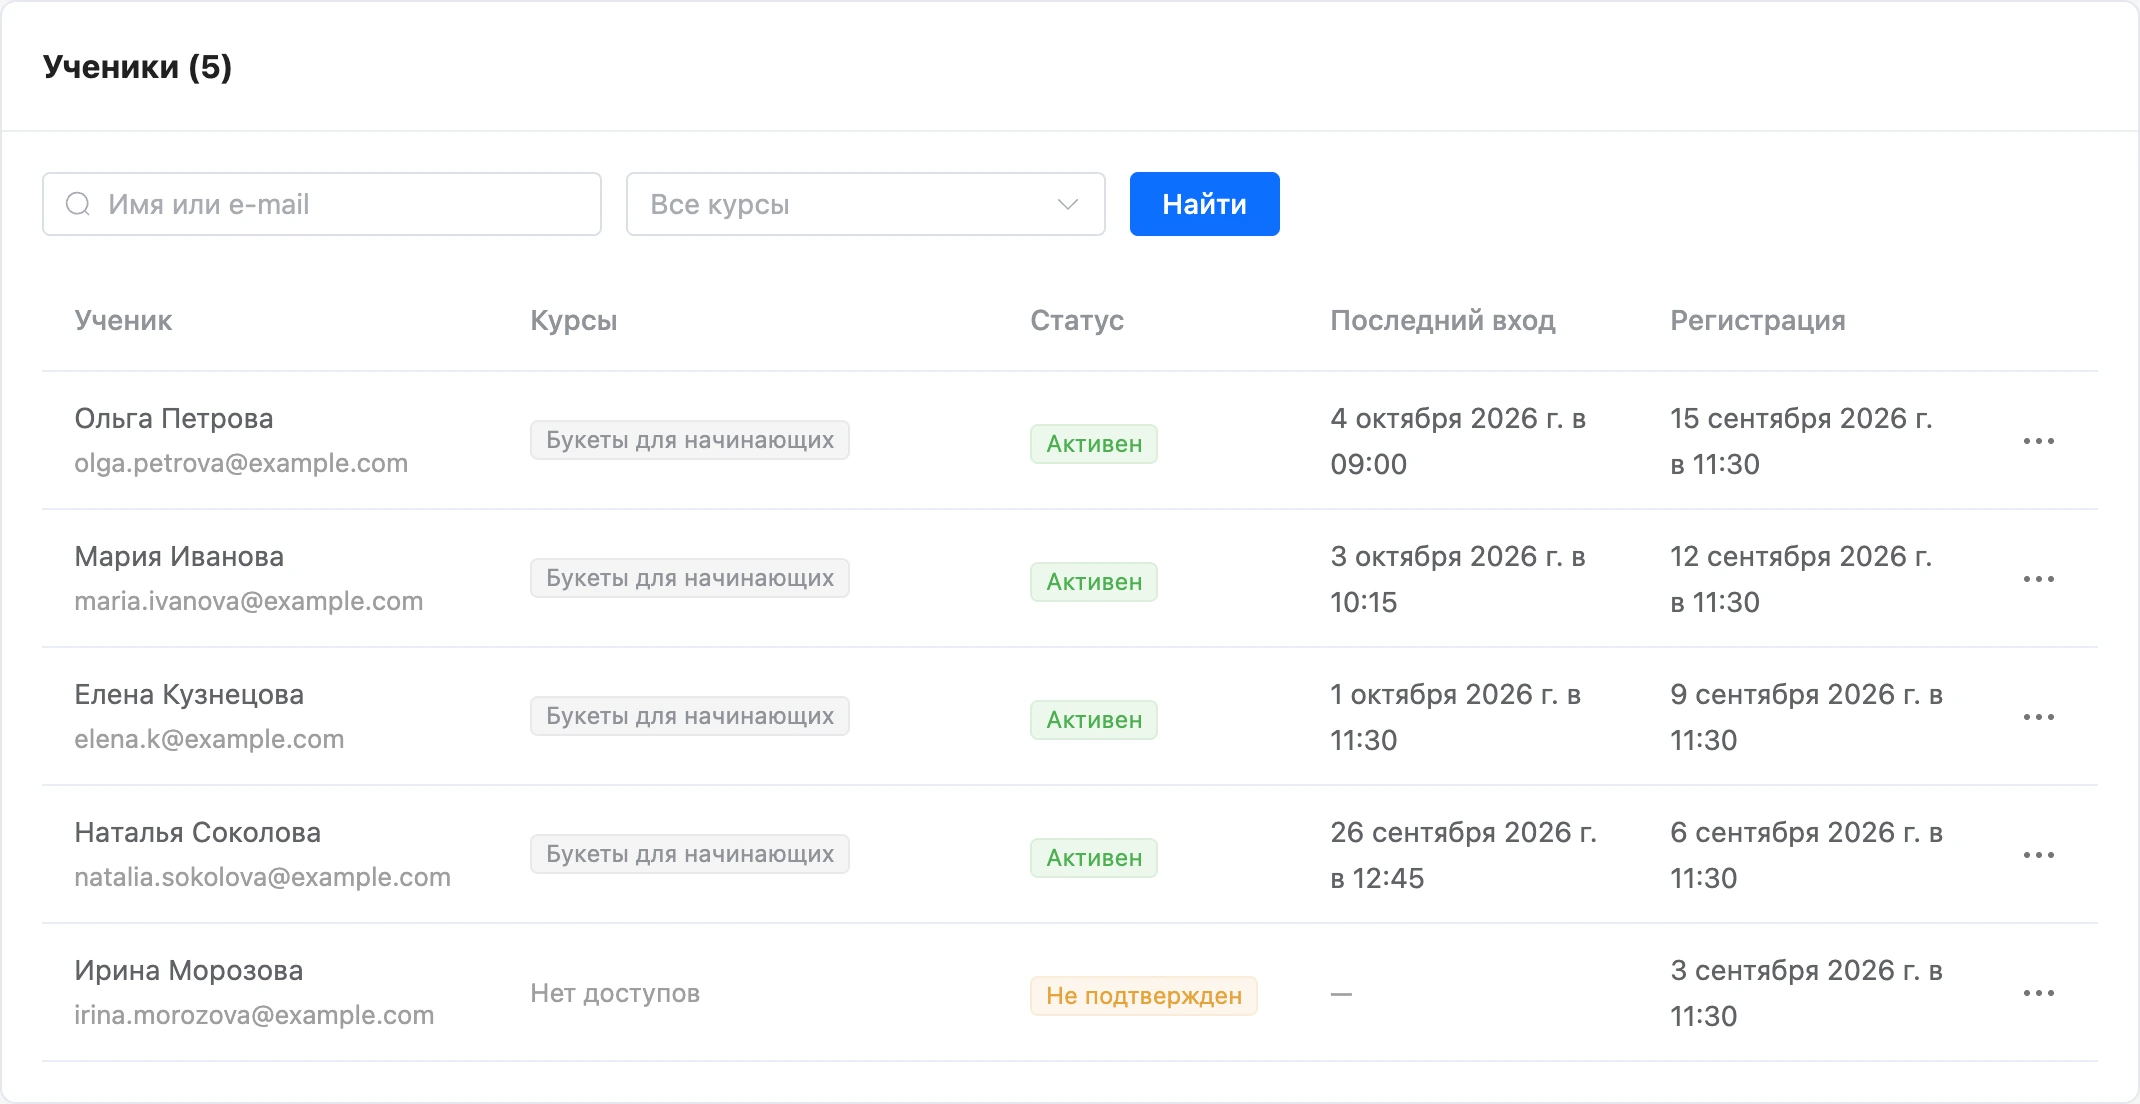Screen dimensions: 2140x1104
Task: Click email irina.morozova@example.com
Action: click(254, 1015)
